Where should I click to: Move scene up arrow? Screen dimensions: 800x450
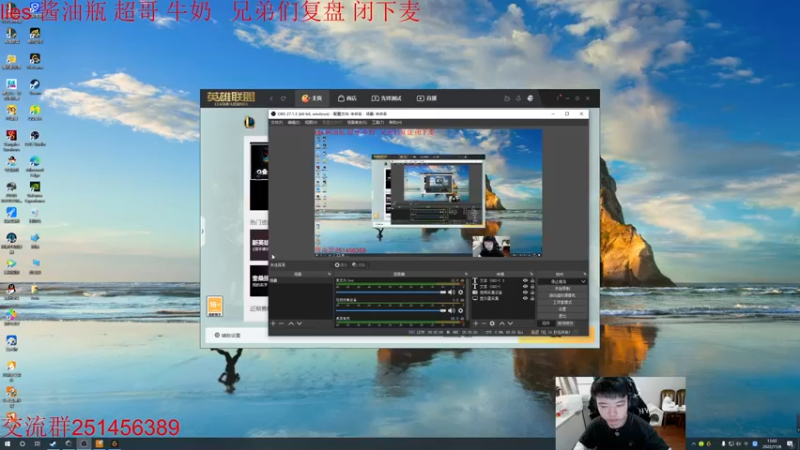[291, 323]
